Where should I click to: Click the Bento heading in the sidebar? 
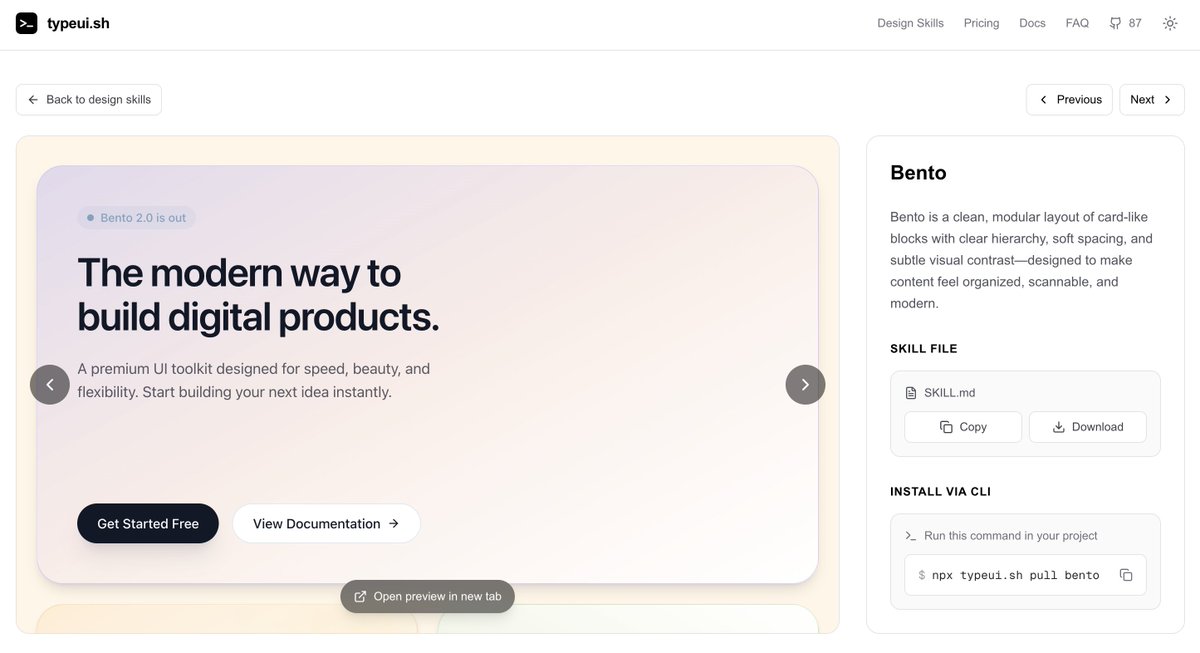click(918, 173)
